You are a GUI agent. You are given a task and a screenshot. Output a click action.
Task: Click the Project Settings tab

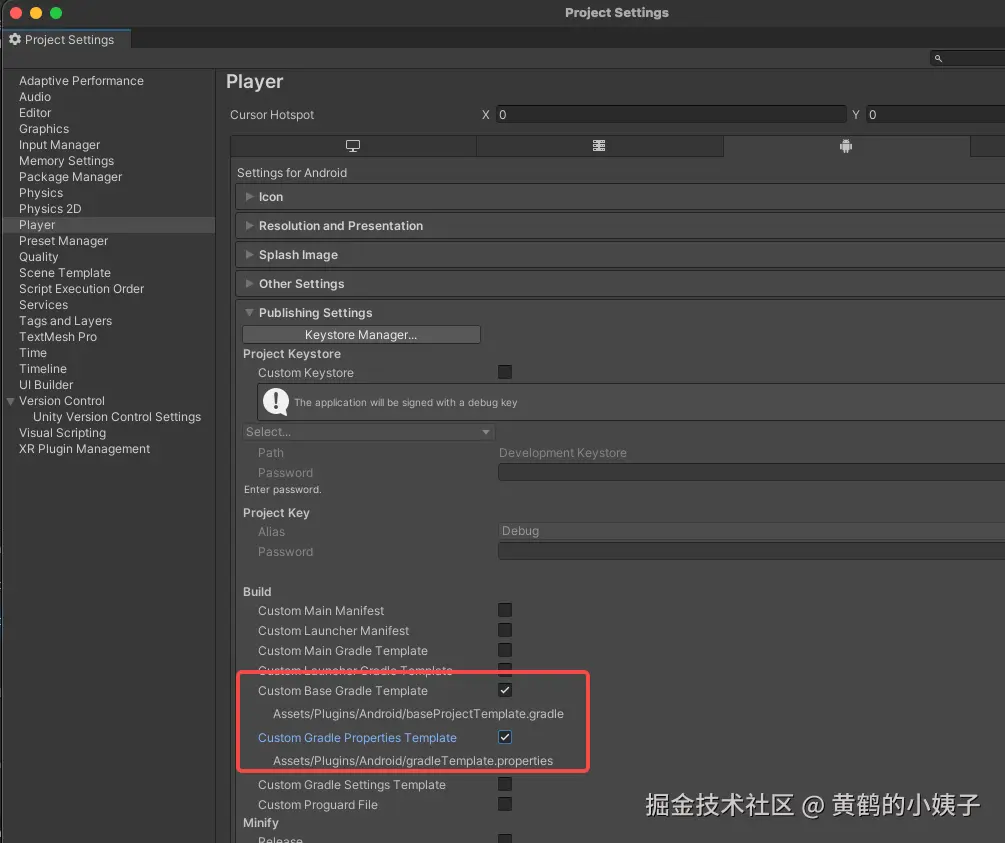(x=67, y=40)
